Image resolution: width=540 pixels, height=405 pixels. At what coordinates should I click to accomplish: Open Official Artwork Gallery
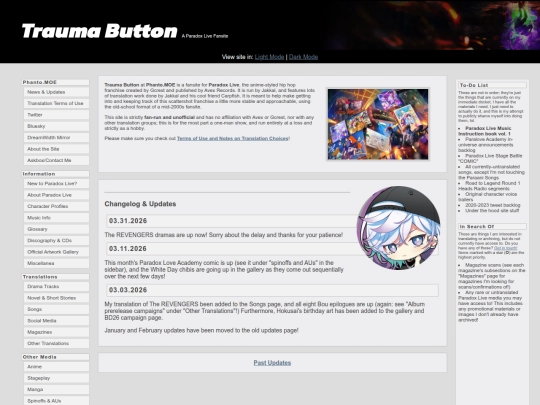pyautogui.click(x=56, y=252)
